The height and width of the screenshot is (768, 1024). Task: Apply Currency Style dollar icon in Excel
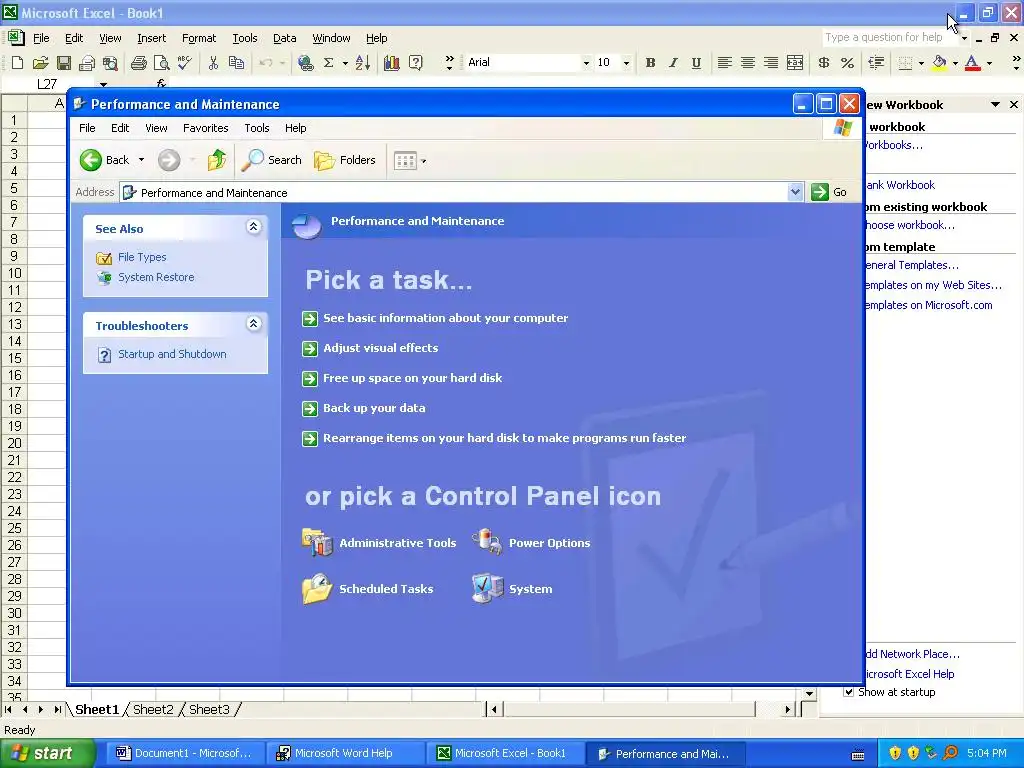coord(824,63)
